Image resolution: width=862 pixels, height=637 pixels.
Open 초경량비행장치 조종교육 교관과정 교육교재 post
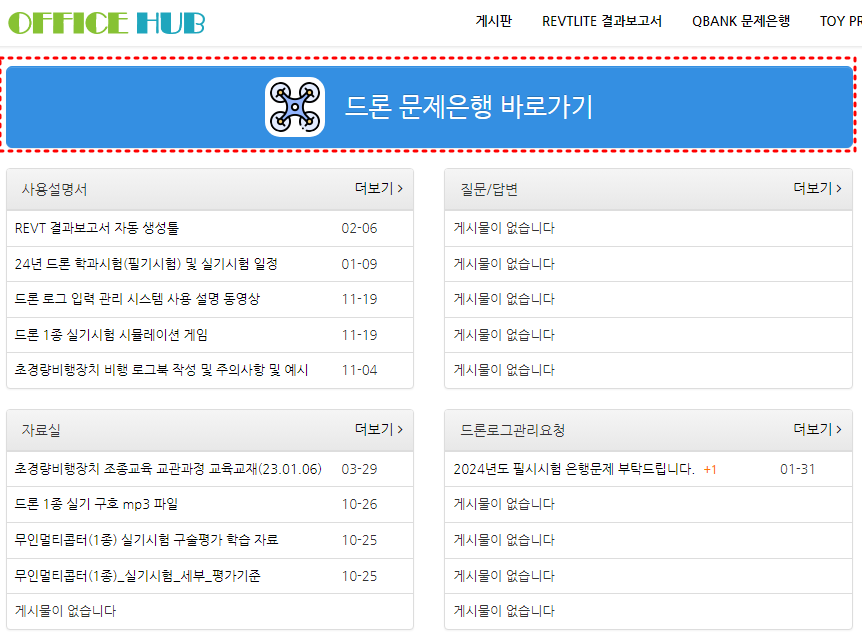tap(168, 469)
